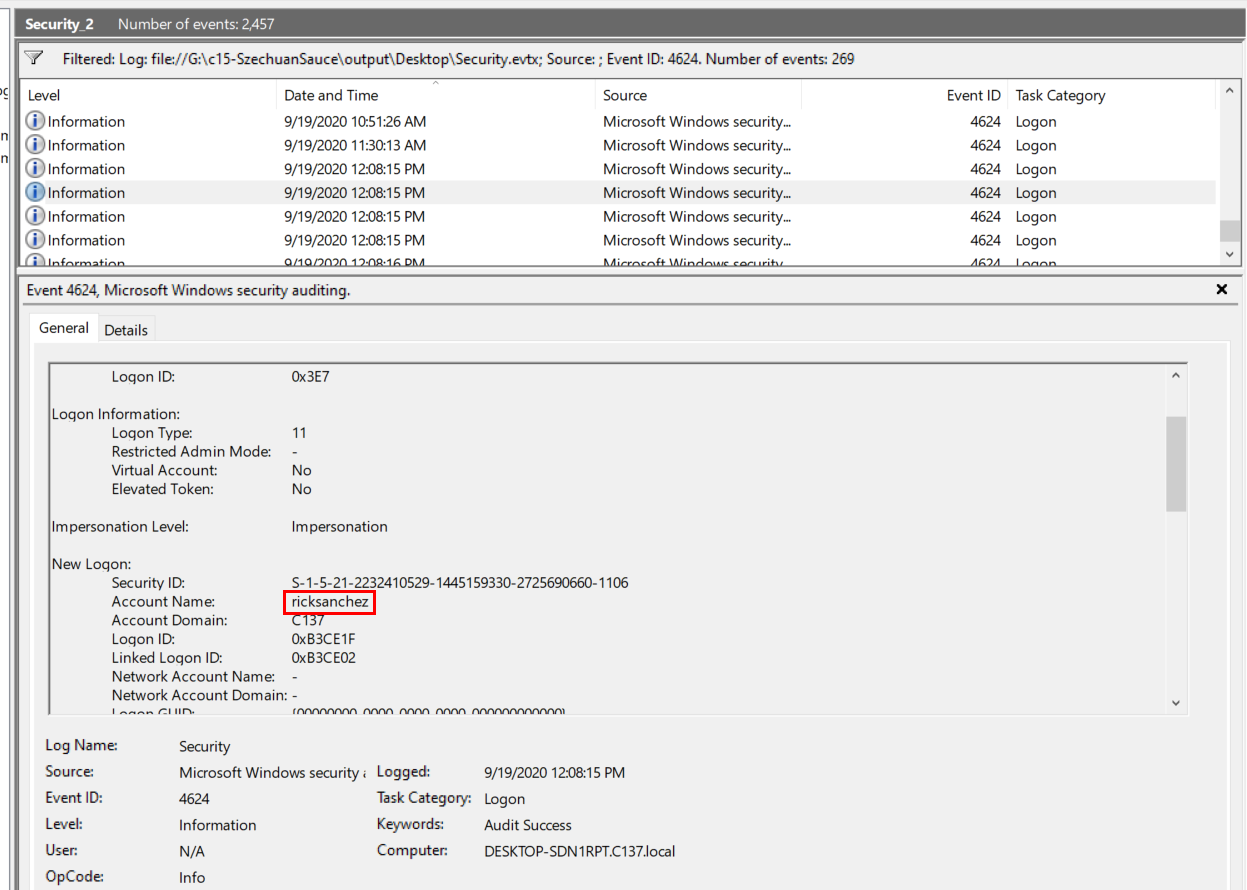Switch to the Details tab
1247x890 pixels.
[x=126, y=330]
